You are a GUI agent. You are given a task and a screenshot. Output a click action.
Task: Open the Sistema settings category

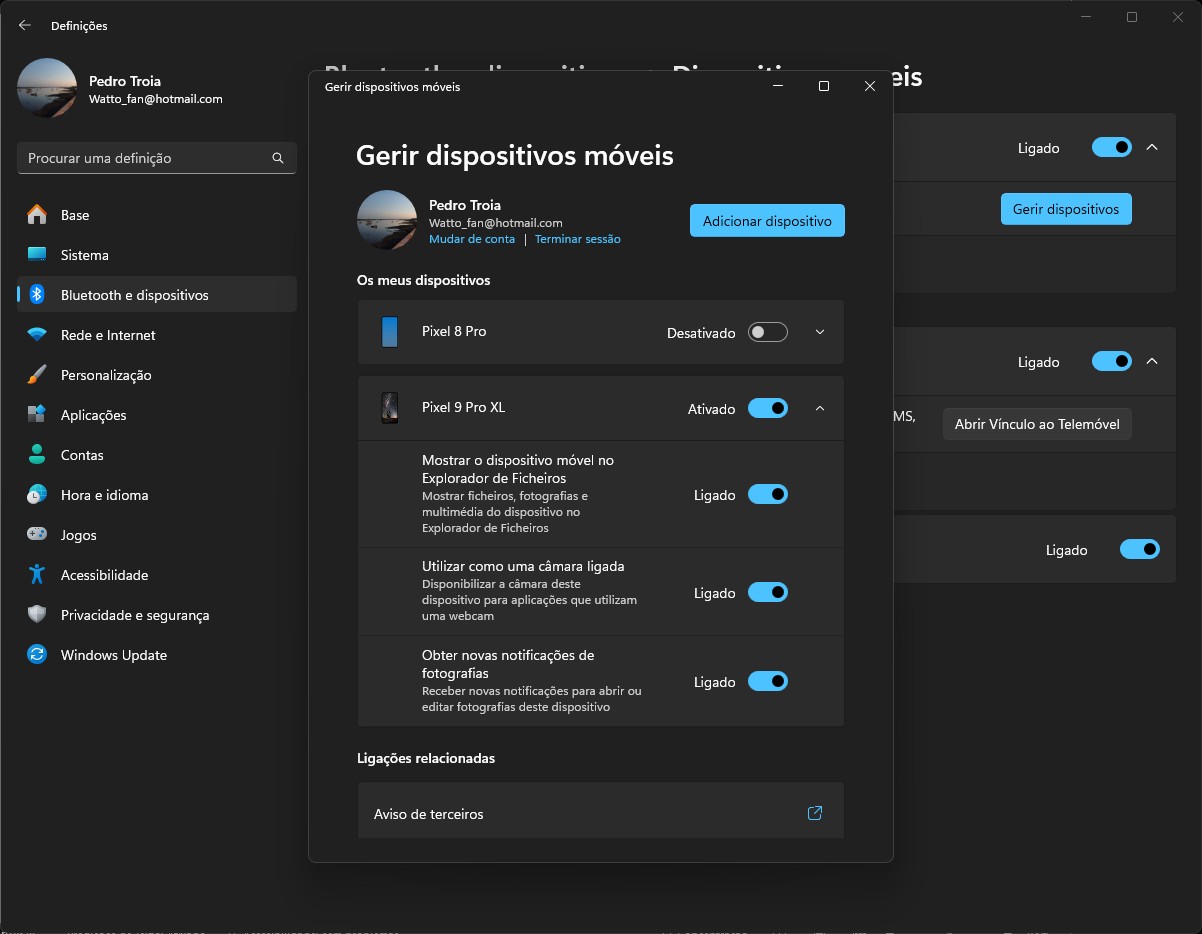(x=84, y=255)
